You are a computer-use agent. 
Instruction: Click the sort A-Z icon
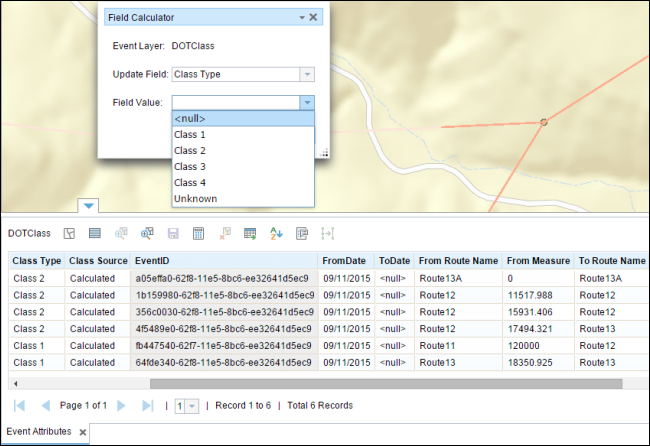[x=277, y=233]
